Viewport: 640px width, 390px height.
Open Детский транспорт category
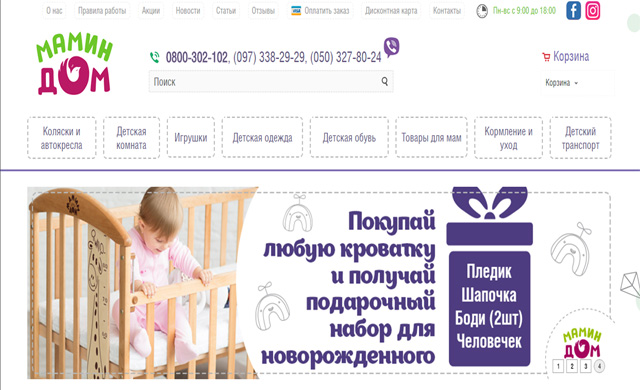[x=580, y=138]
